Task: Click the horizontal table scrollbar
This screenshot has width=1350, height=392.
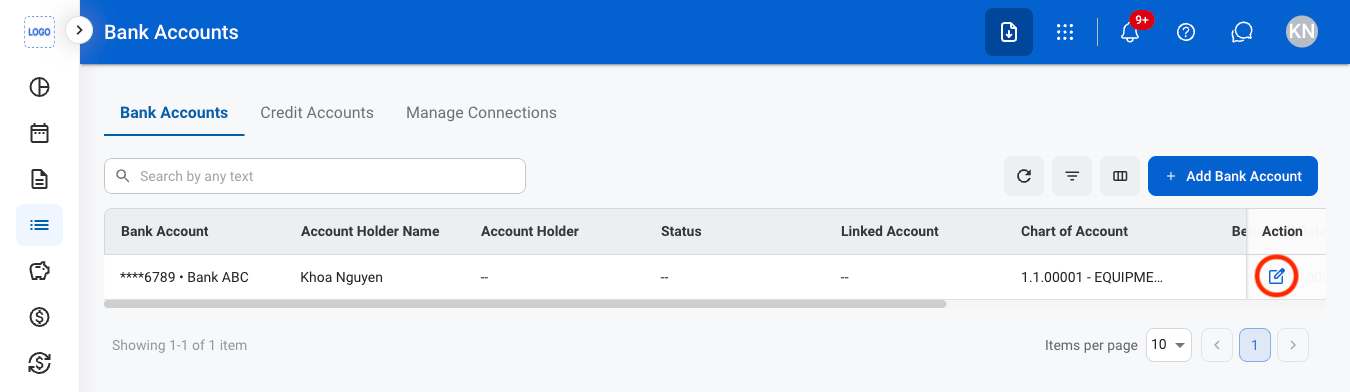Action: pos(525,303)
